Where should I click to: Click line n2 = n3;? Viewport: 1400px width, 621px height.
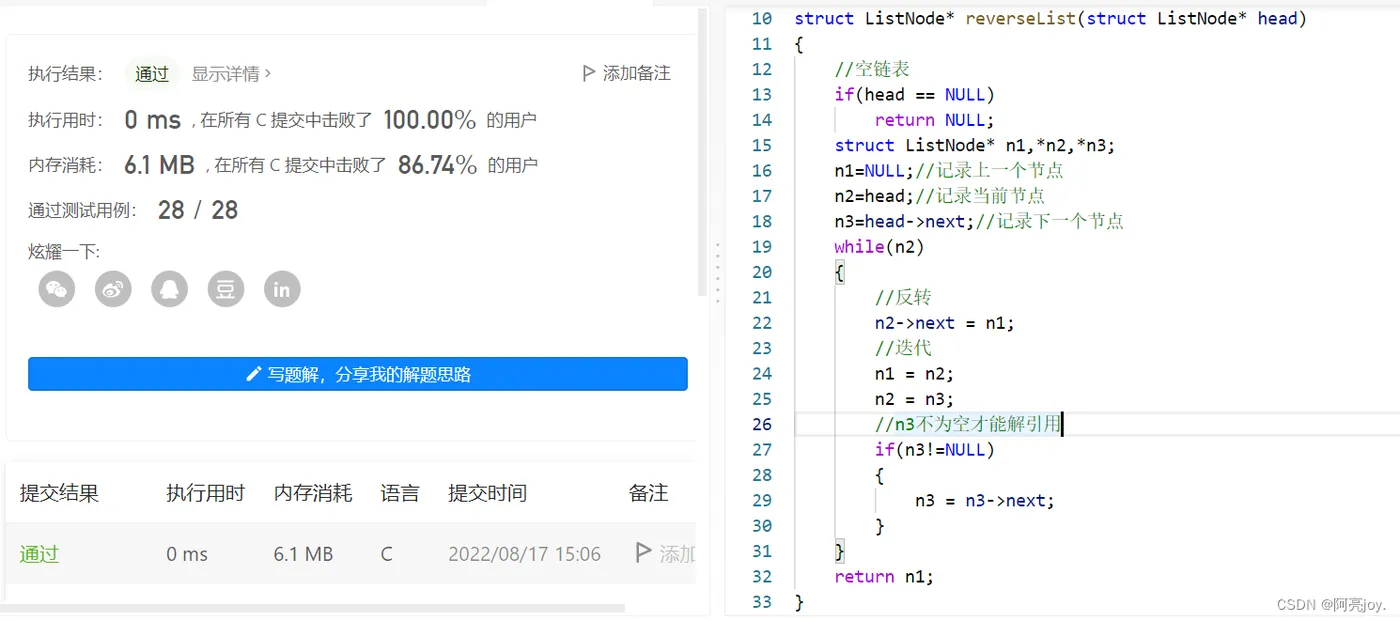915,399
